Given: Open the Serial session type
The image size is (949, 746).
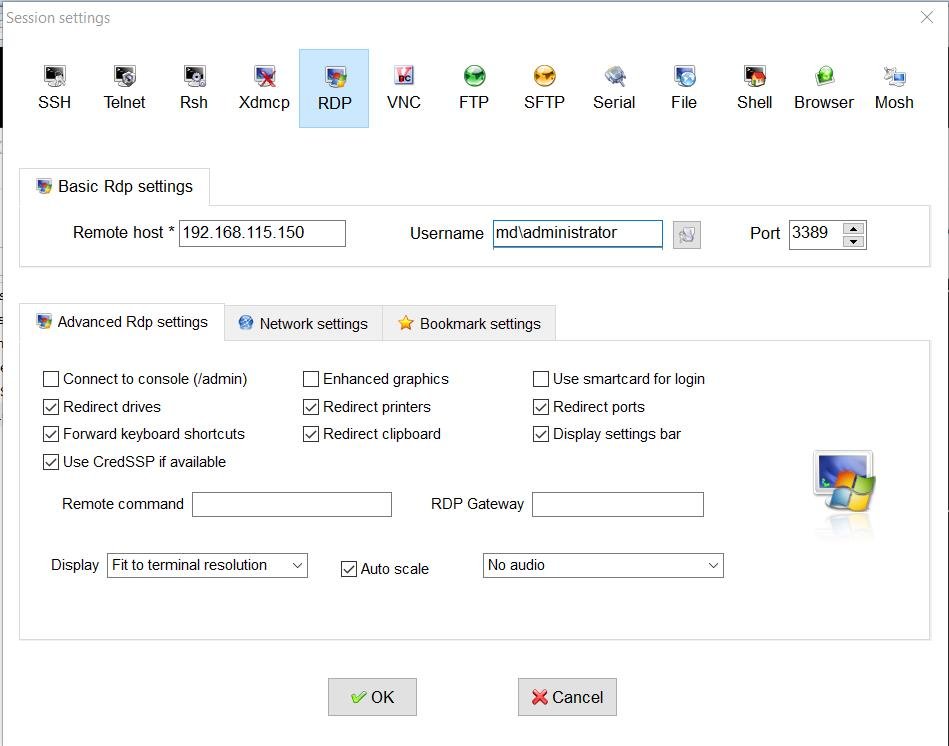Looking at the screenshot, I should [614, 88].
